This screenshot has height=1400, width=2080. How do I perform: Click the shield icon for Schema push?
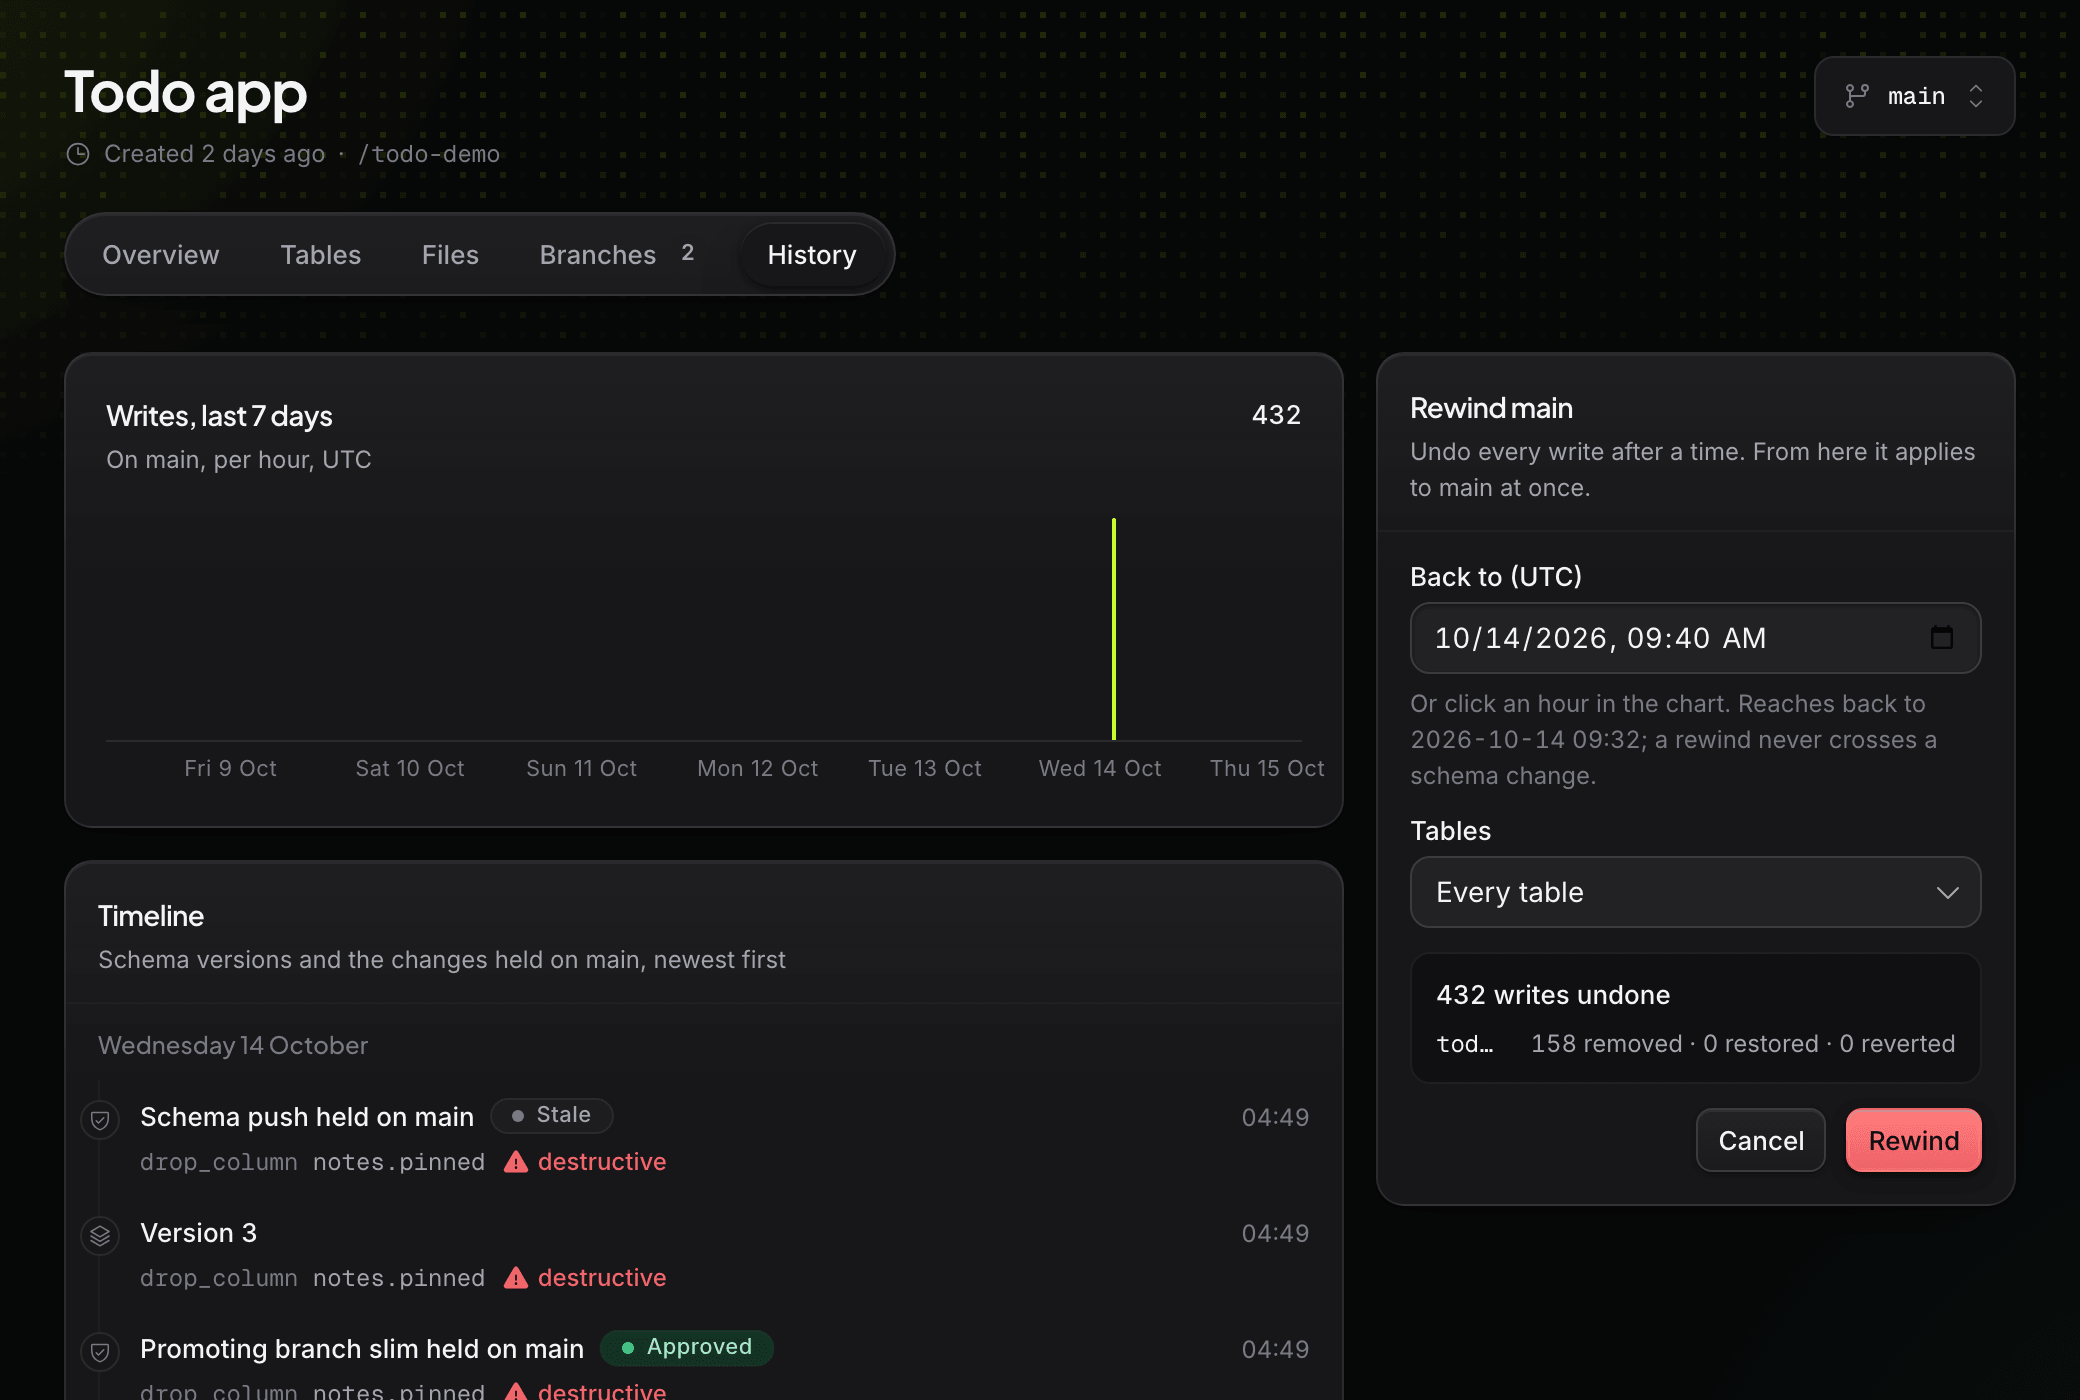tap(100, 1119)
